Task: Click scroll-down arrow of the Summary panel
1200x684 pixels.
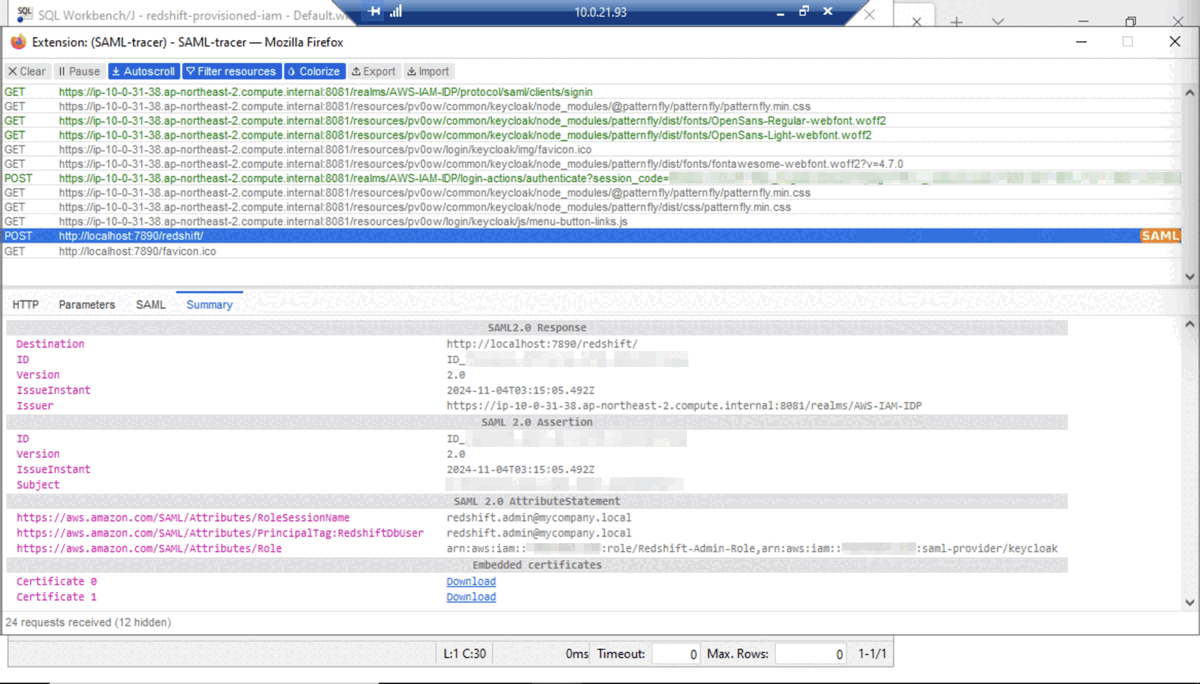Action: click(x=1189, y=602)
